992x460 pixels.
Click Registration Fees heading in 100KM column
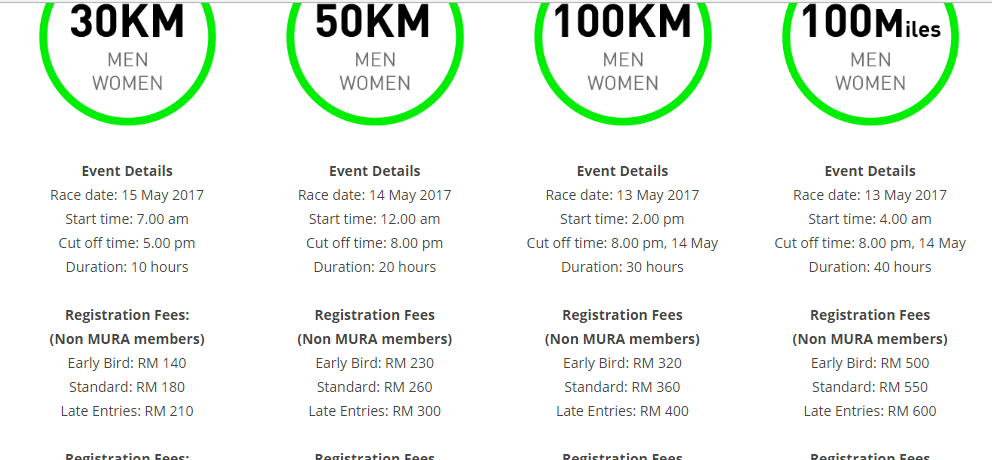(623, 315)
